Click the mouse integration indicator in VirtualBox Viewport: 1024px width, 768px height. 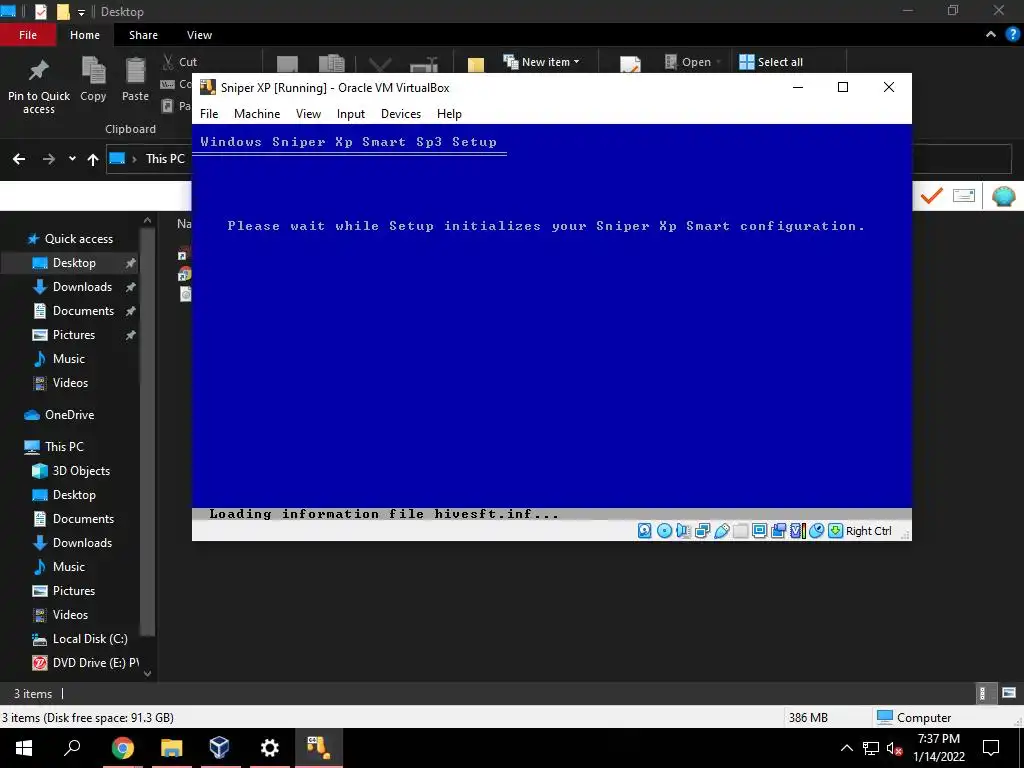point(816,531)
